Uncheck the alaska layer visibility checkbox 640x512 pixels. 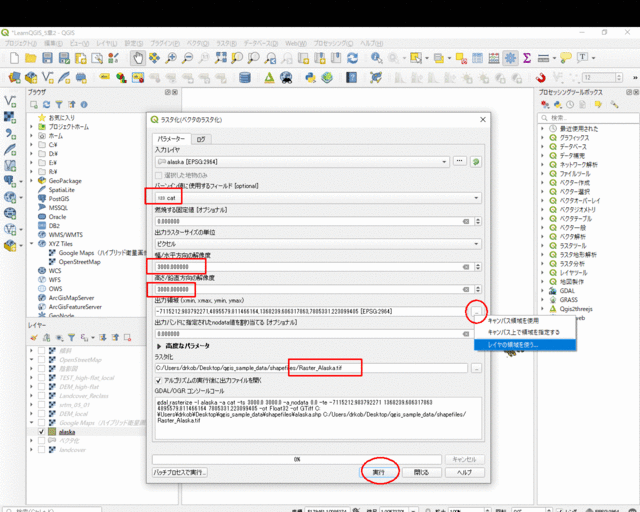(x=41, y=432)
